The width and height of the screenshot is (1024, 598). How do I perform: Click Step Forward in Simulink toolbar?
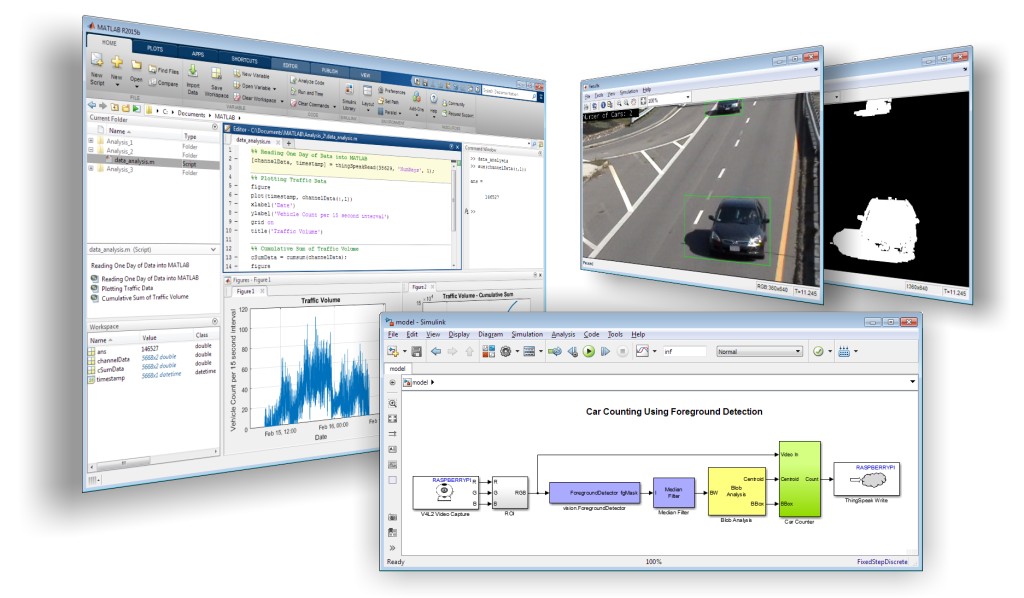(x=605, y=351)
